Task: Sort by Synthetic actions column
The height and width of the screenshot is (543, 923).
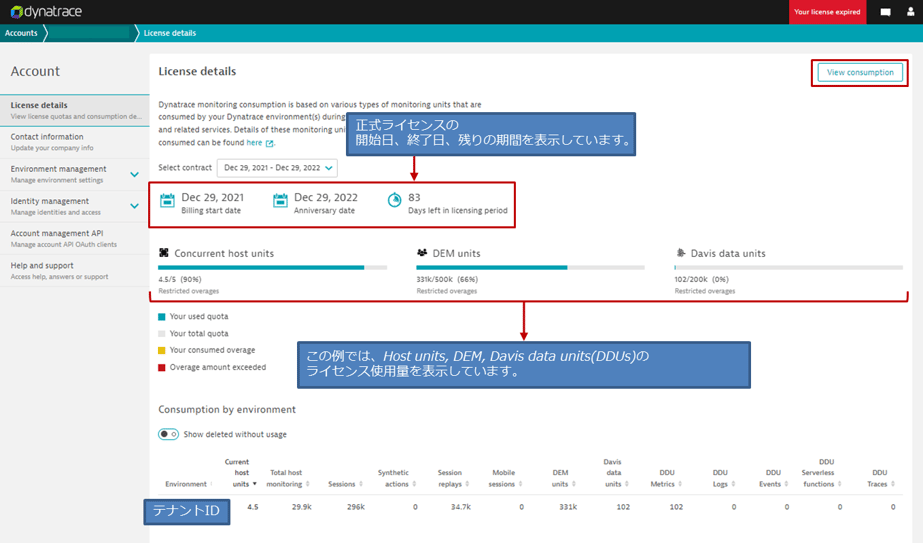Action: (397, 478)
